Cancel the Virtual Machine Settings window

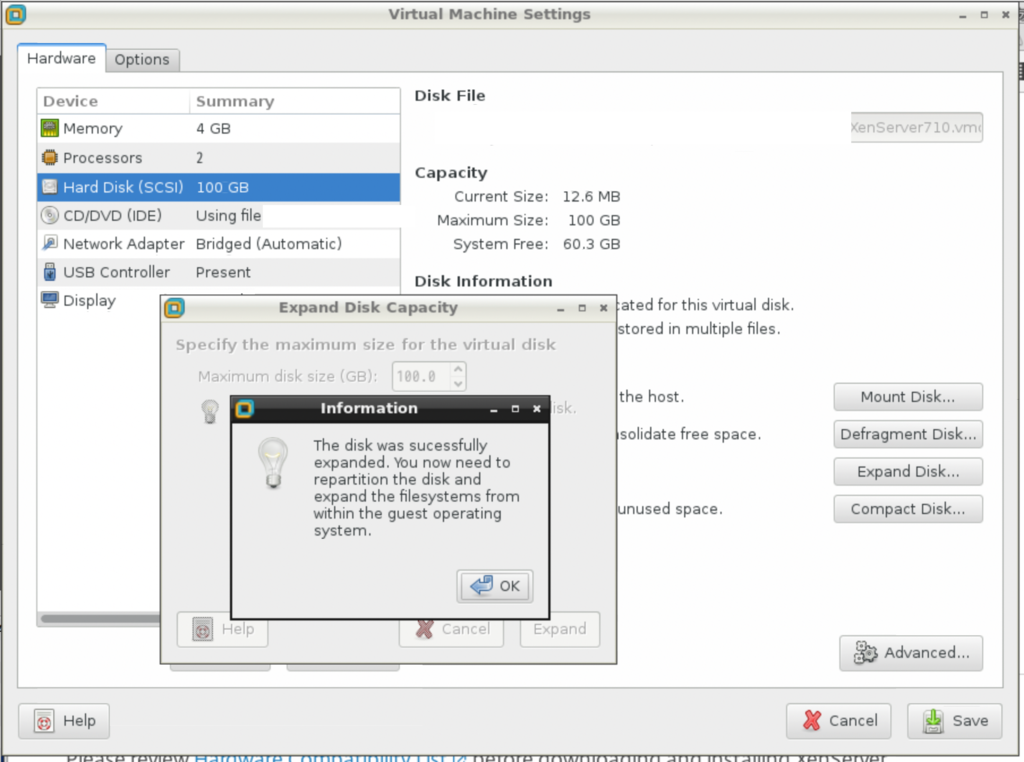(x=839, y=721)
